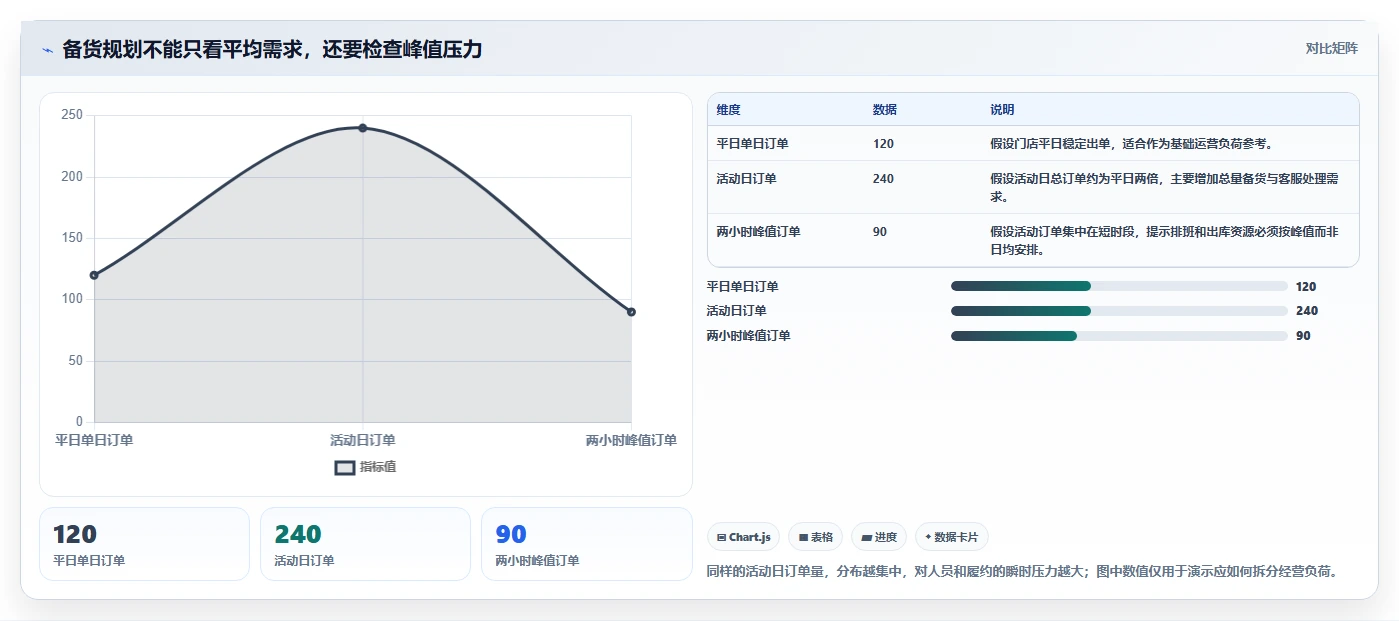Click progress value 120

point(1306,286)
